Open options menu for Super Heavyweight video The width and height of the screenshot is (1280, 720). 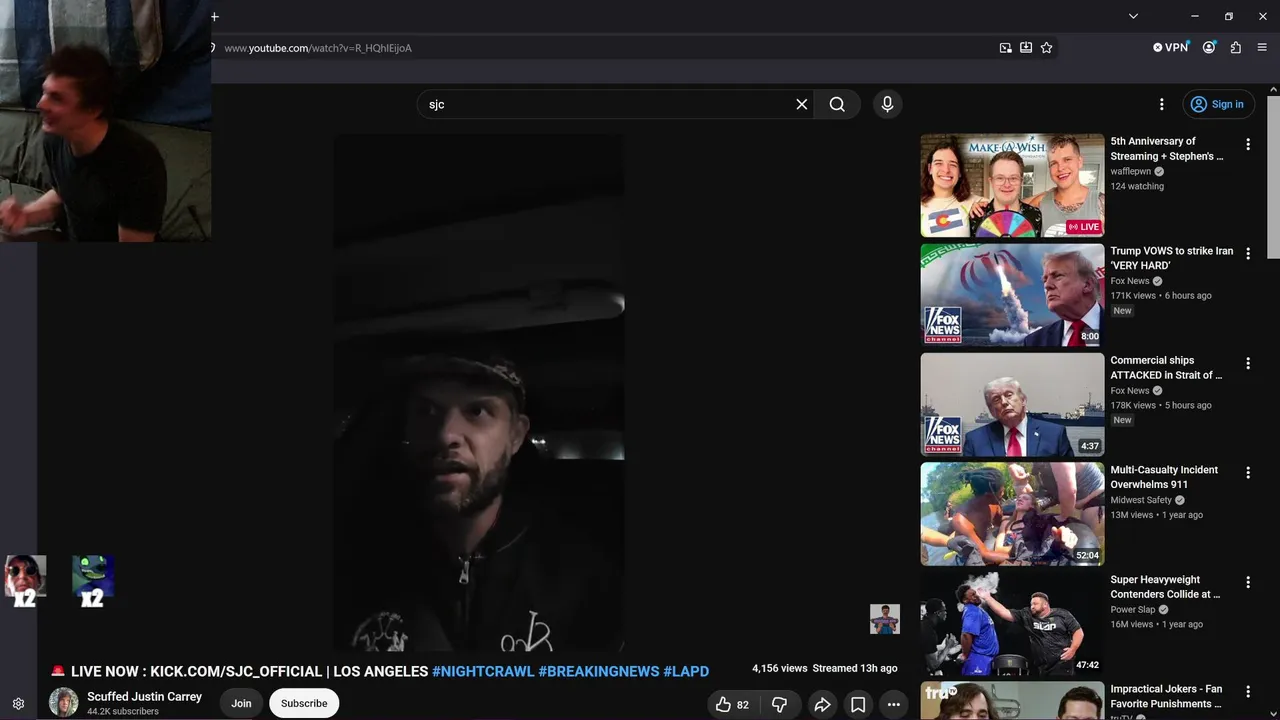[x=1247, y=583]
